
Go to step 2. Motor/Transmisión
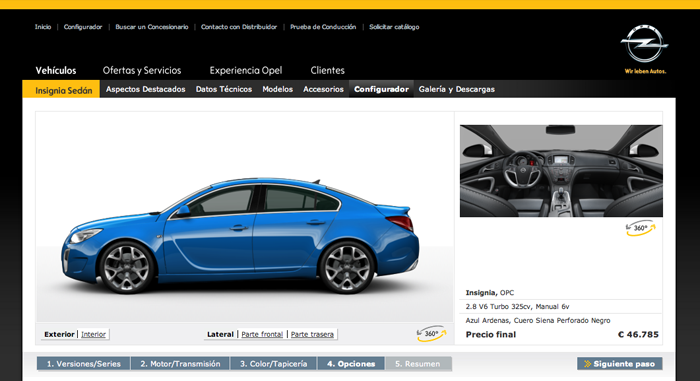coord(180,364)
